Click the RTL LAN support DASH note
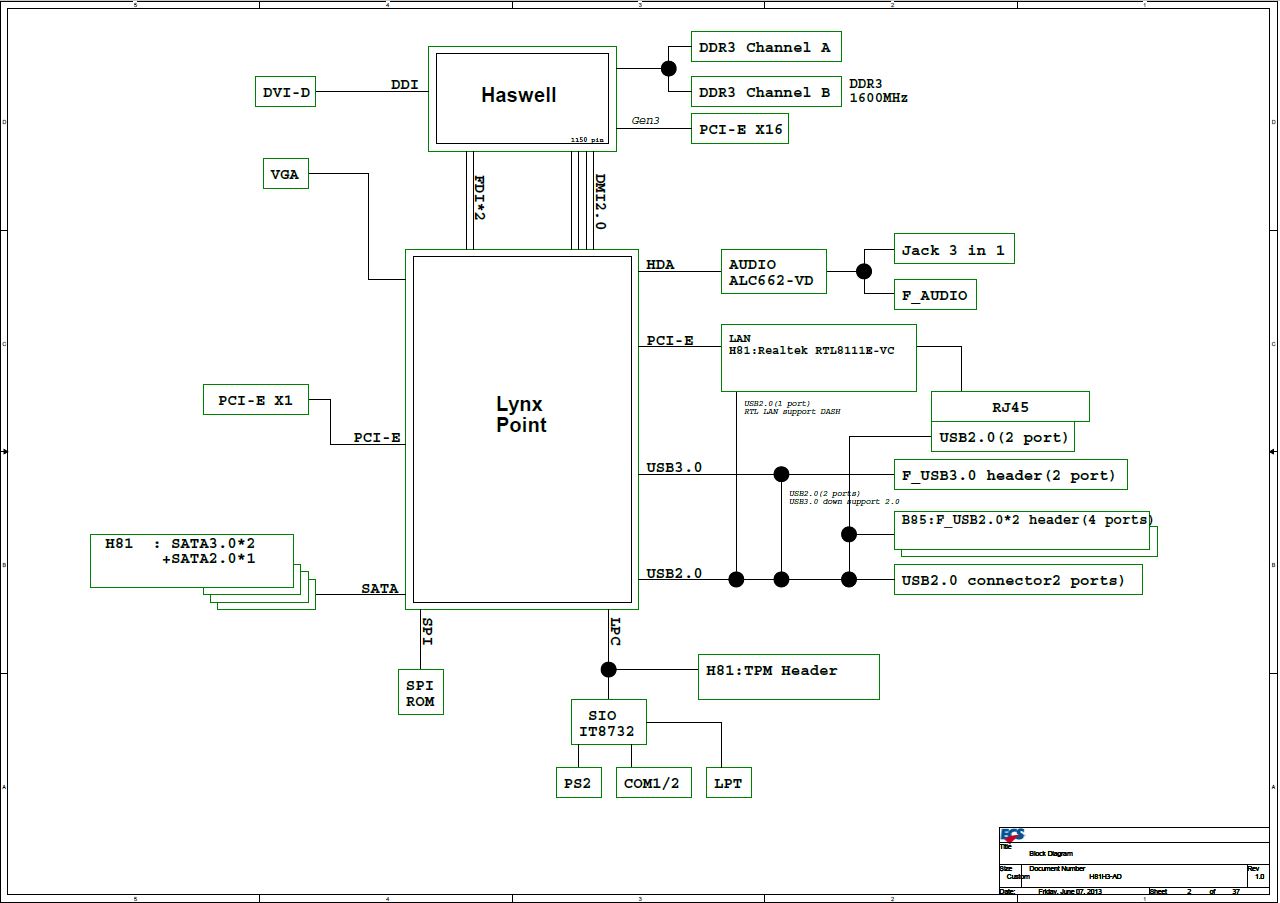 (792, 412)
